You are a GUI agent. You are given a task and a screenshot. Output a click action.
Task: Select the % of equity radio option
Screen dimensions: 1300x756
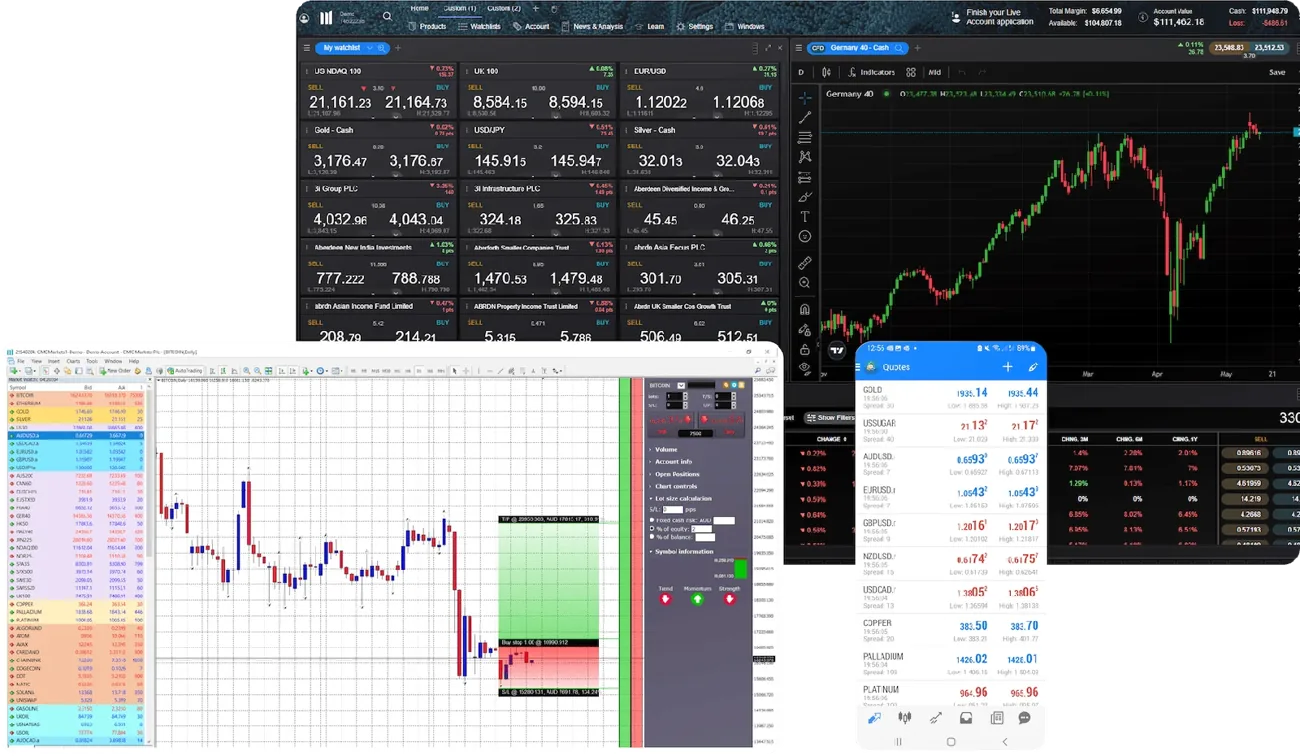[652, 528]
